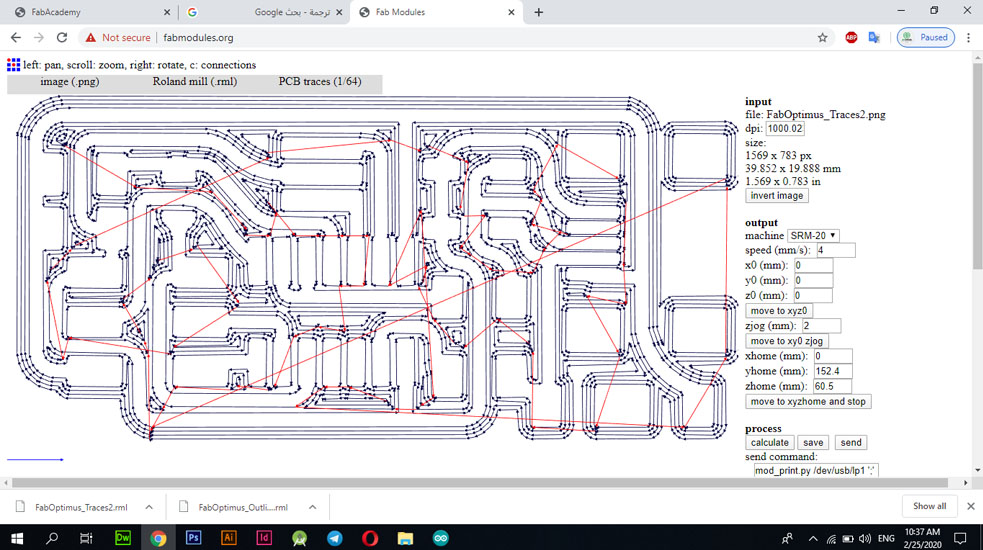Image resolution: width=983 pixels, height=550 pixels.
Task: Open the PCB traces (1/64) menu
Action: [320, 82]
